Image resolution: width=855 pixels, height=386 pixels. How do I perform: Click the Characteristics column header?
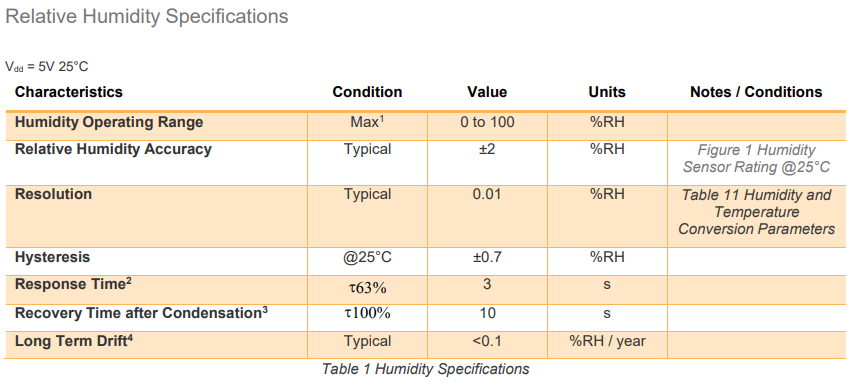pos(69,92)
